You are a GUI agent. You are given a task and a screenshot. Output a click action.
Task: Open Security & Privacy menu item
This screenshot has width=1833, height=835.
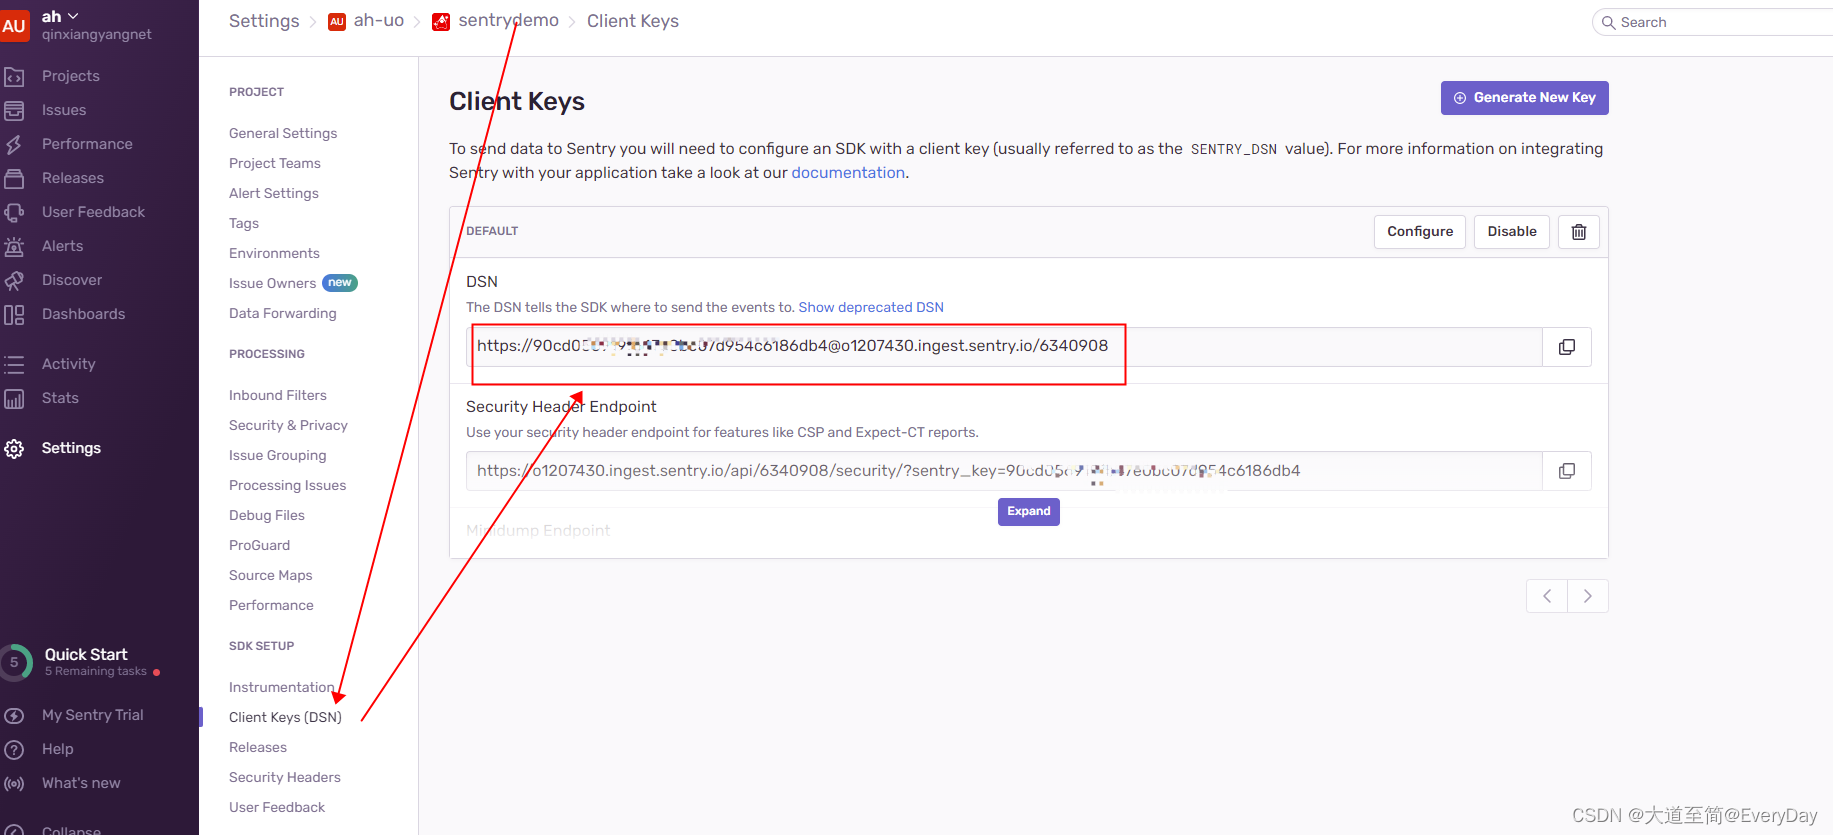[288, 425]
